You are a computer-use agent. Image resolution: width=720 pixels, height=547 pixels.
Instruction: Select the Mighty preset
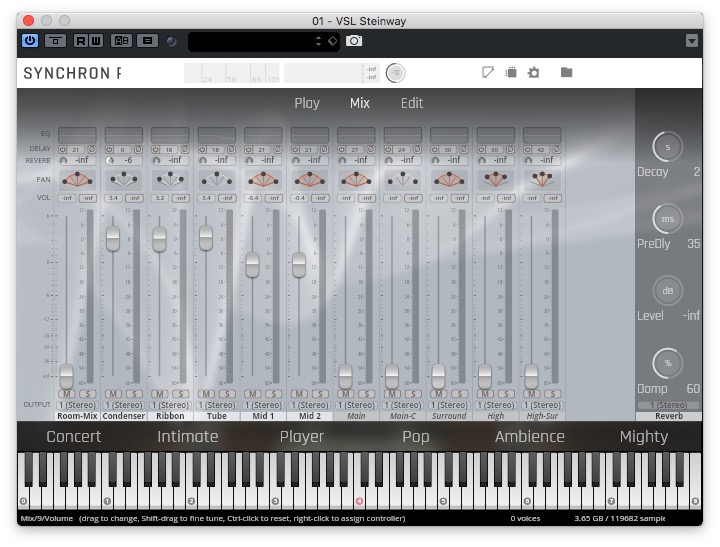(x=644, y=437)
